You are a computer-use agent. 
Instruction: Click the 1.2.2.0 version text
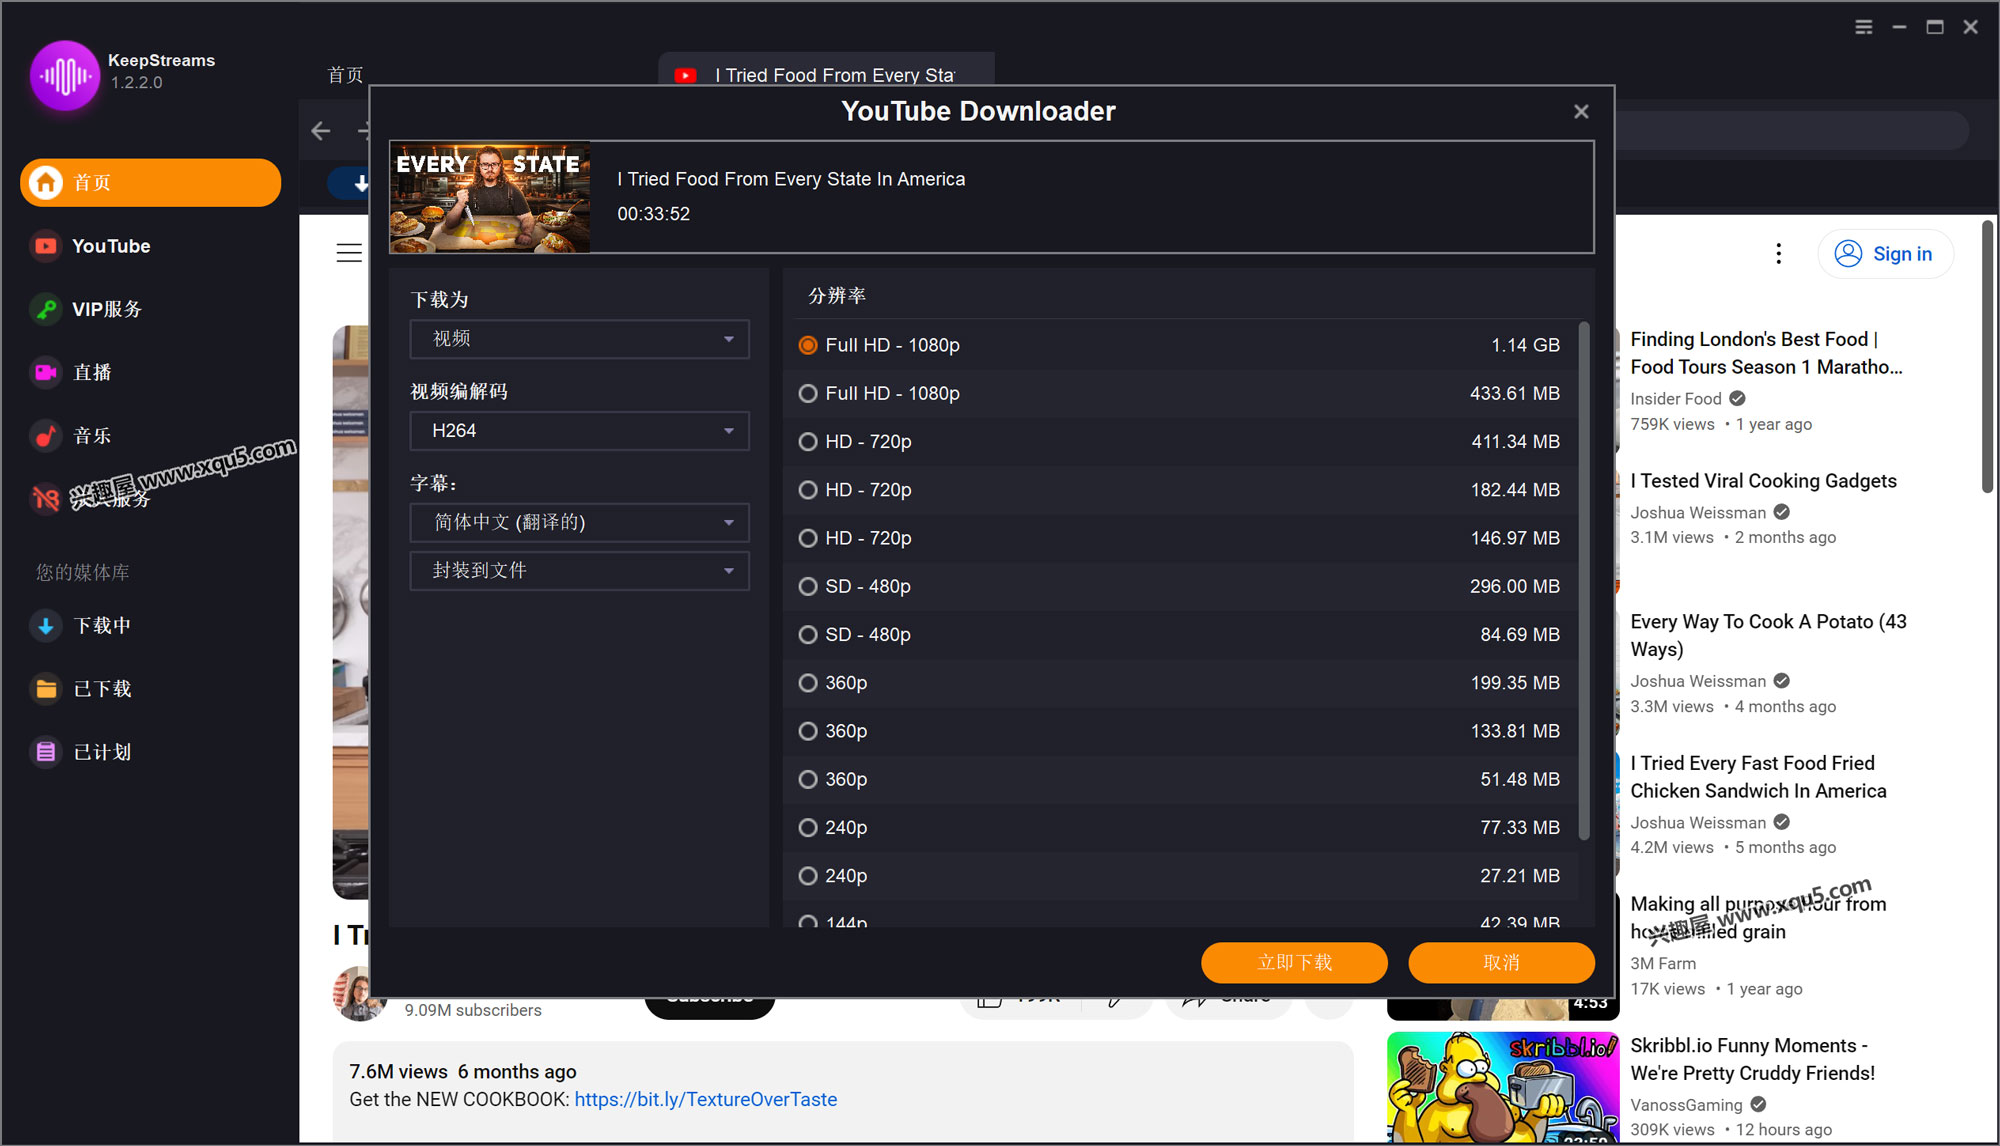(137, 83)
